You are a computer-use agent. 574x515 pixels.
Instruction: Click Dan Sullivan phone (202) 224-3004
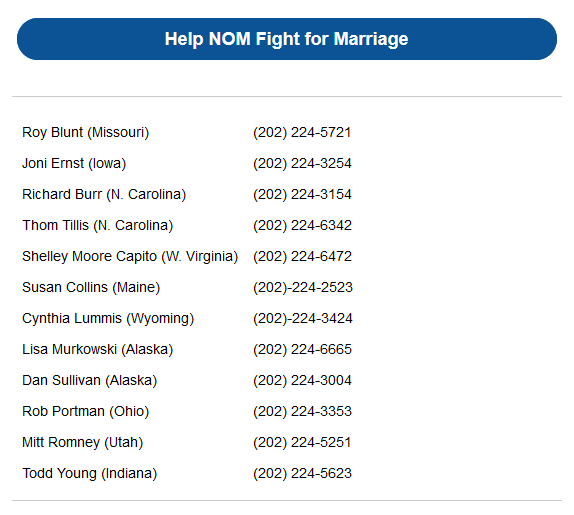[x=302, y=380]
